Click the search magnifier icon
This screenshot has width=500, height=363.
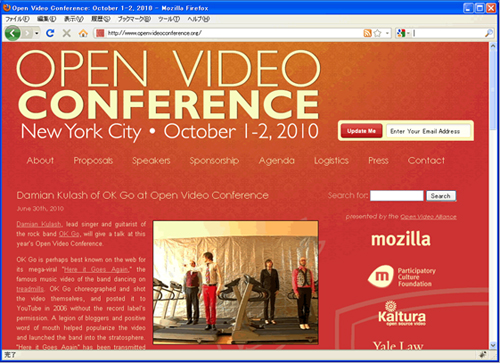coord(489,33)
